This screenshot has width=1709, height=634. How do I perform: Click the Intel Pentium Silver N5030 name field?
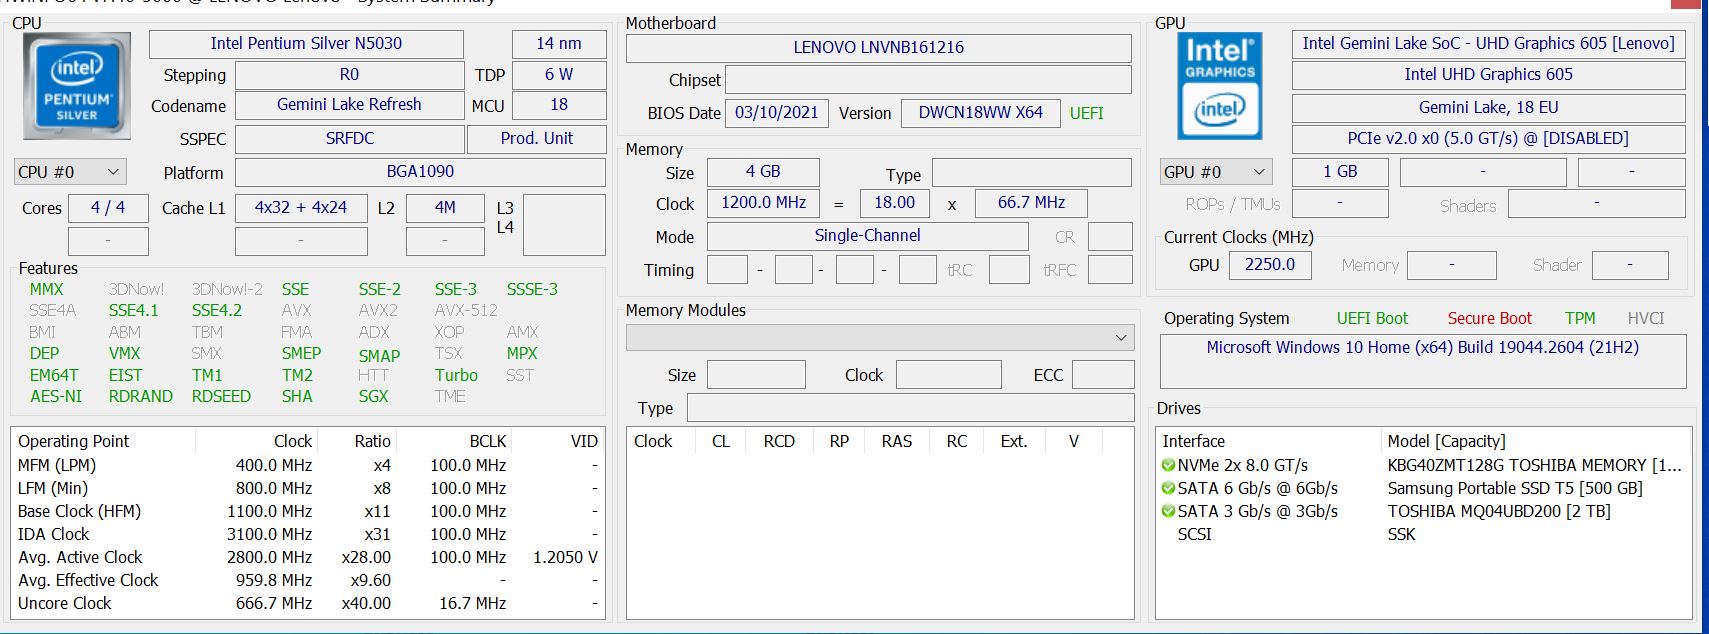pos(306,44)
